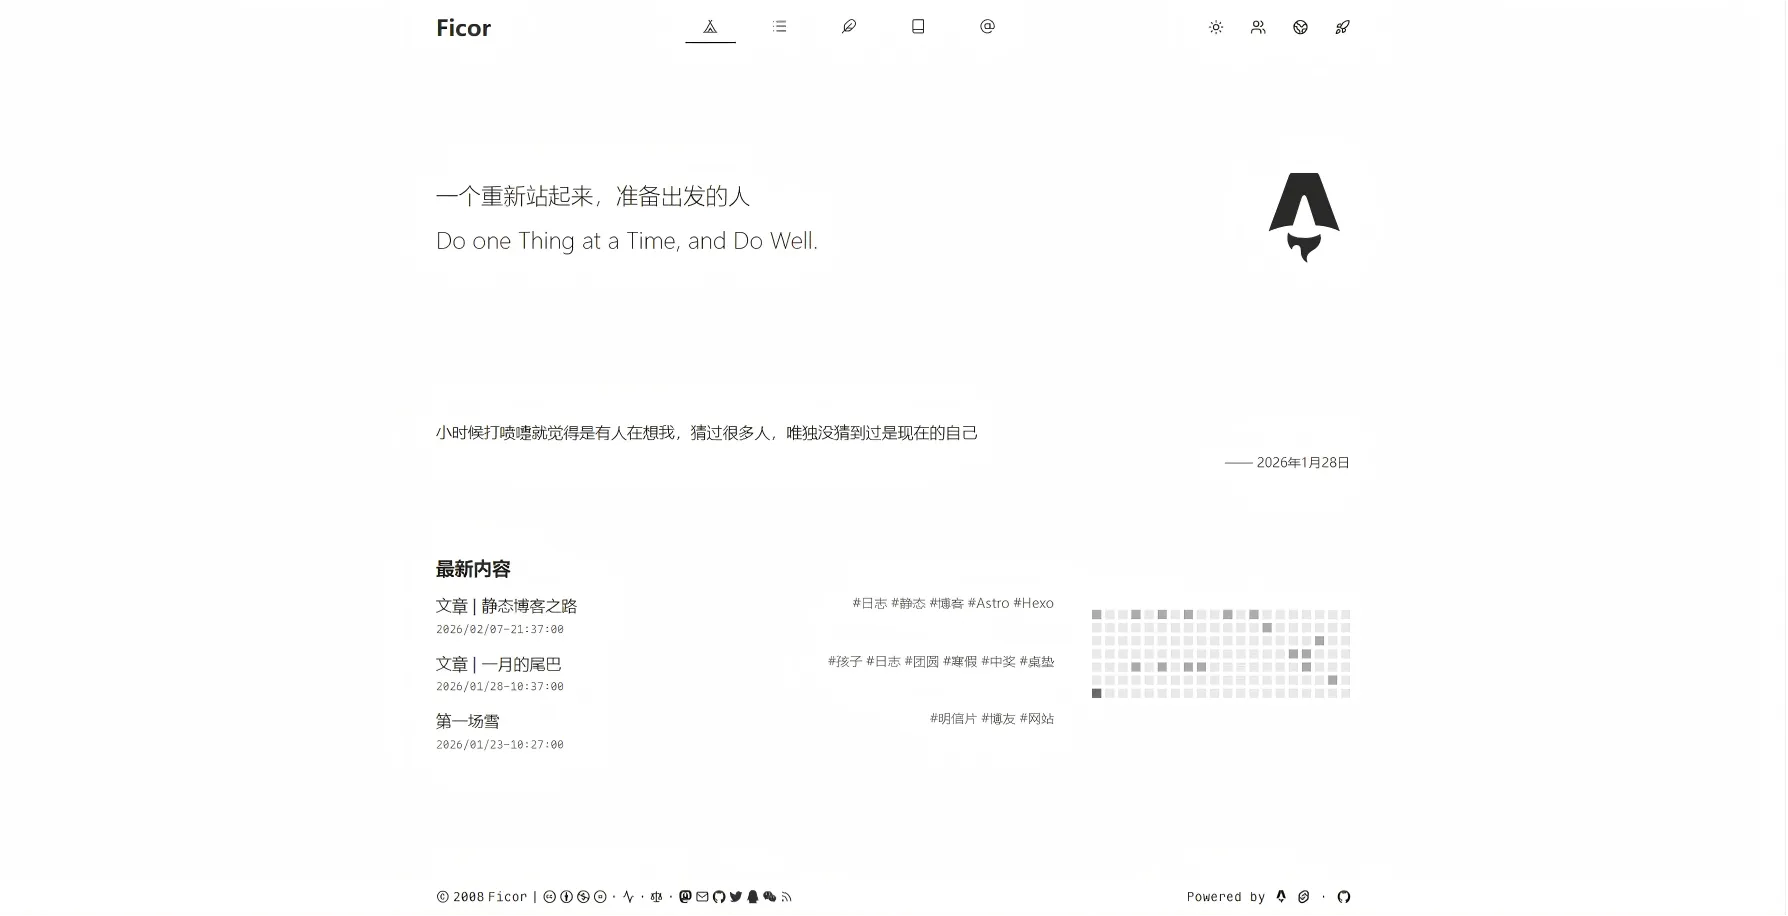The image size is (1788, 916).
Task: Click the large Astro logo image
Action: click(x=1304, y=217)
